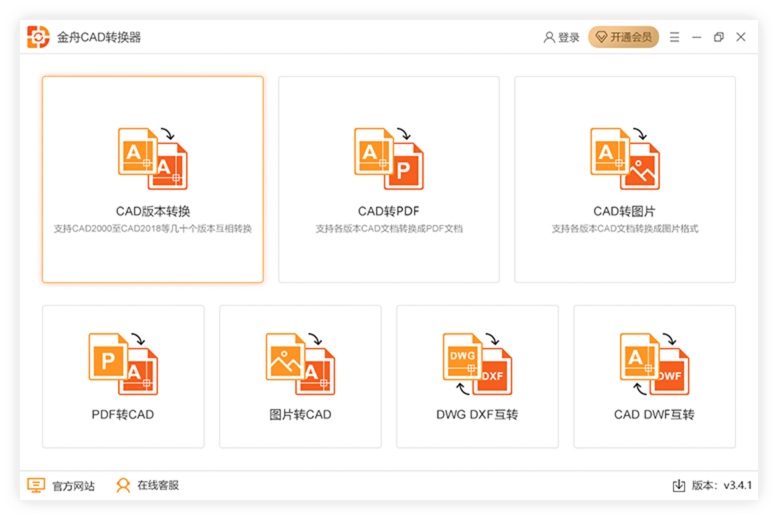
Task: Select the CAD版本转换 label
Action: click(x=153, y=211)
